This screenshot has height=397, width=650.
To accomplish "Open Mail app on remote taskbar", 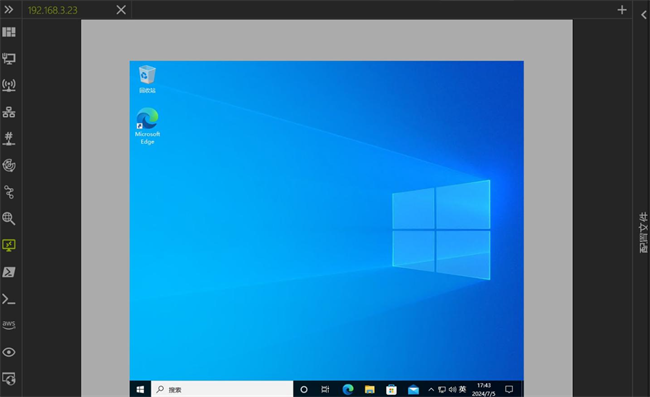I will (413, 390).
